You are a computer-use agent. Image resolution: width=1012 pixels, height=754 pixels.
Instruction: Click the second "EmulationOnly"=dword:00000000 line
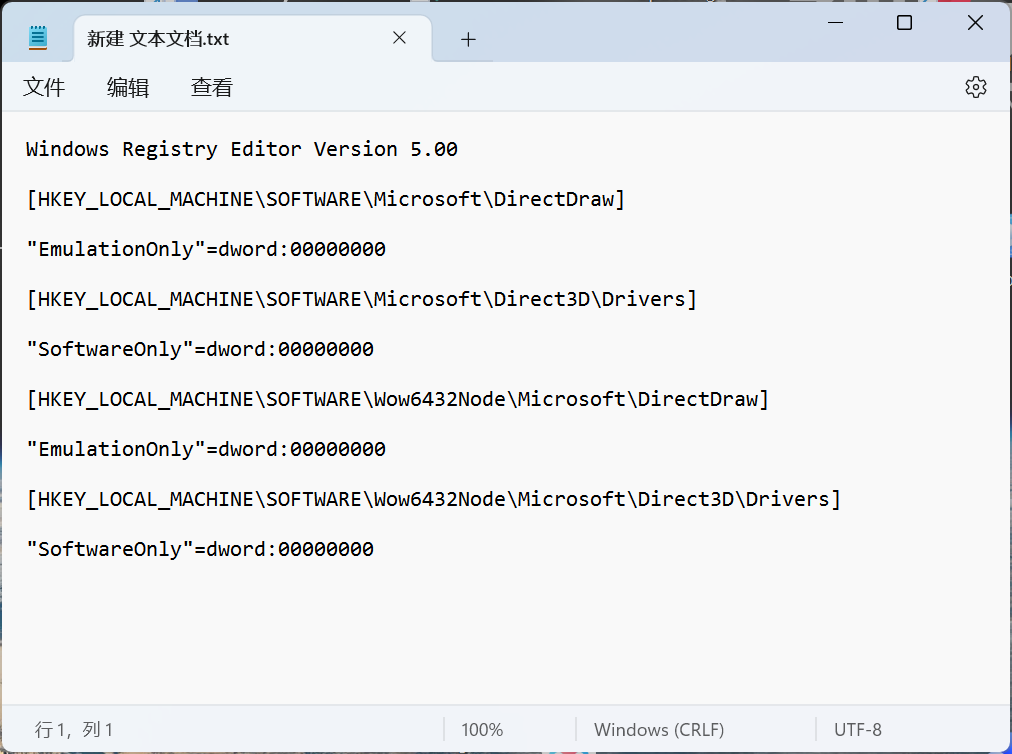[207, 449]
